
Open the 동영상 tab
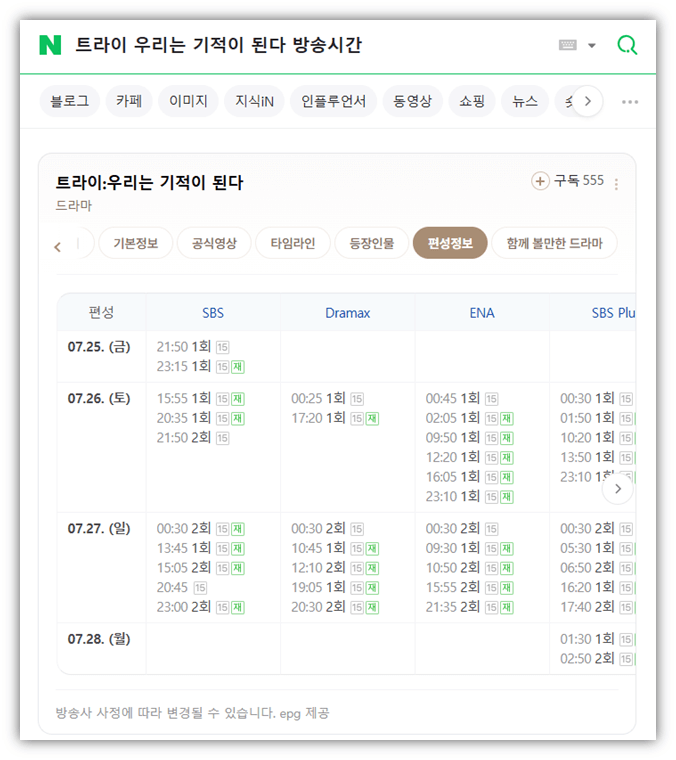click(412, 101)
